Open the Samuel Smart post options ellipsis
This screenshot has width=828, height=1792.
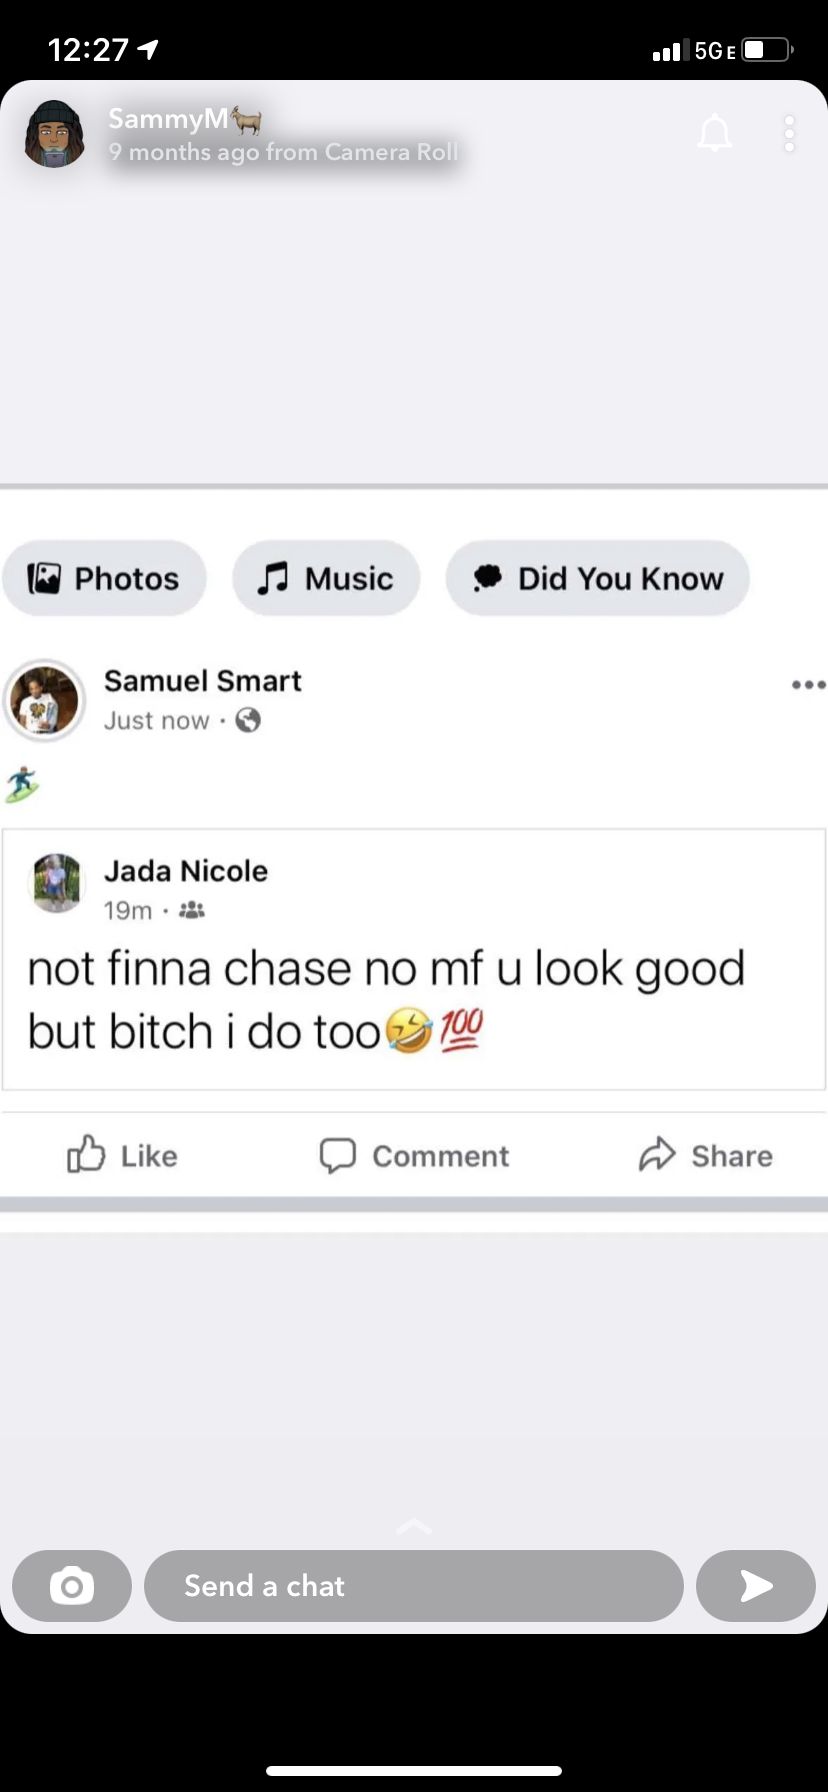pyautogui.click(x=808, y=685)
